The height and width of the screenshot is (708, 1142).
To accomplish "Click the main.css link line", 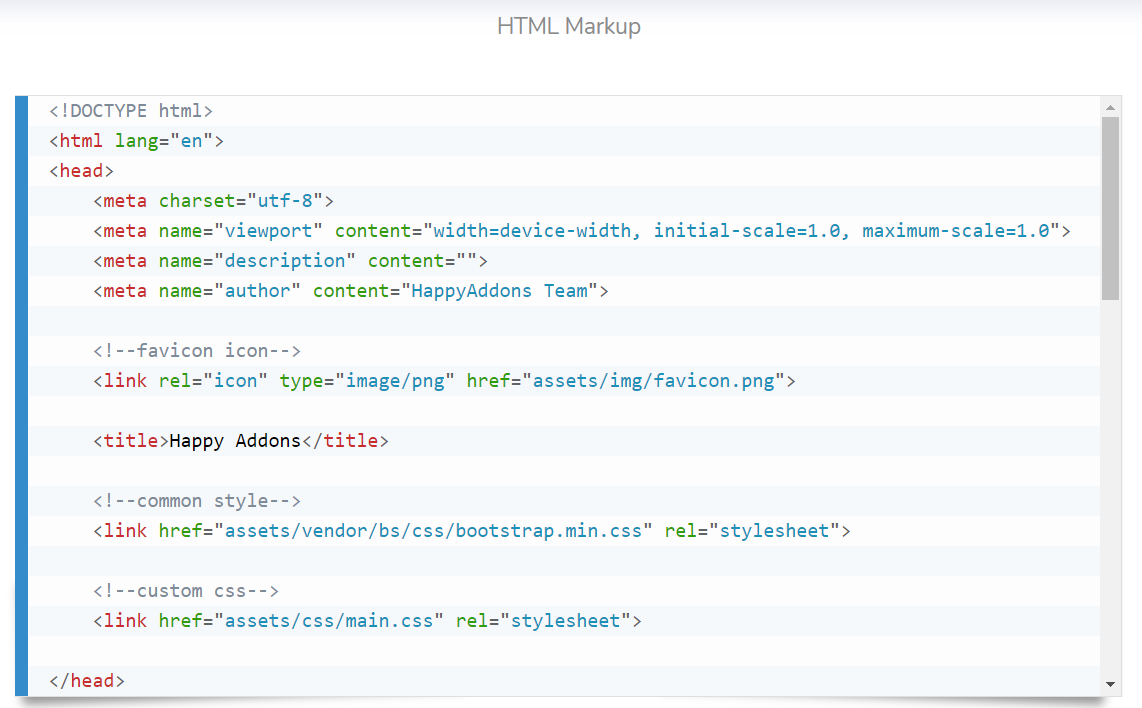I will click(367, 621).
